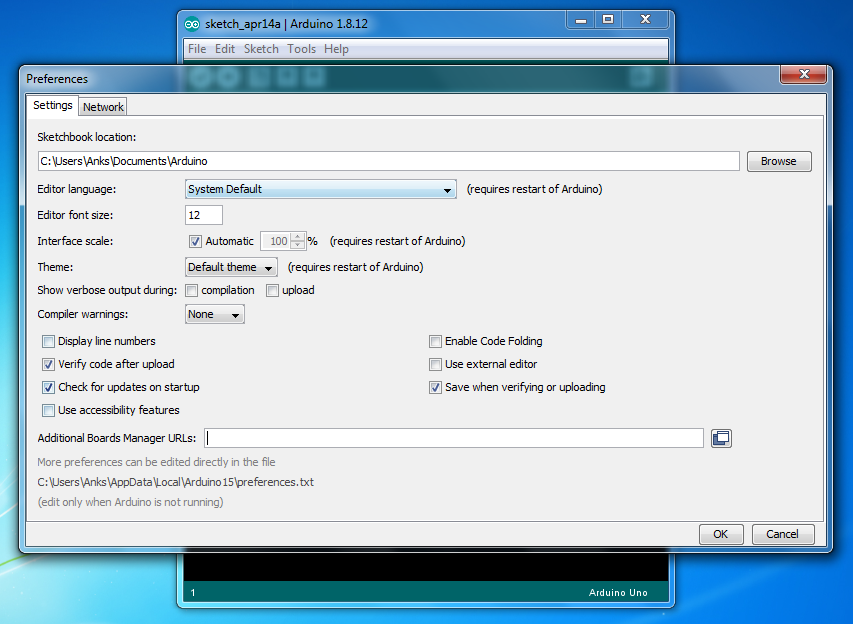Screen dimensions: 853x624
Task: Click the Arduino logo in the sketch window title bar
Action: (191, 24)
